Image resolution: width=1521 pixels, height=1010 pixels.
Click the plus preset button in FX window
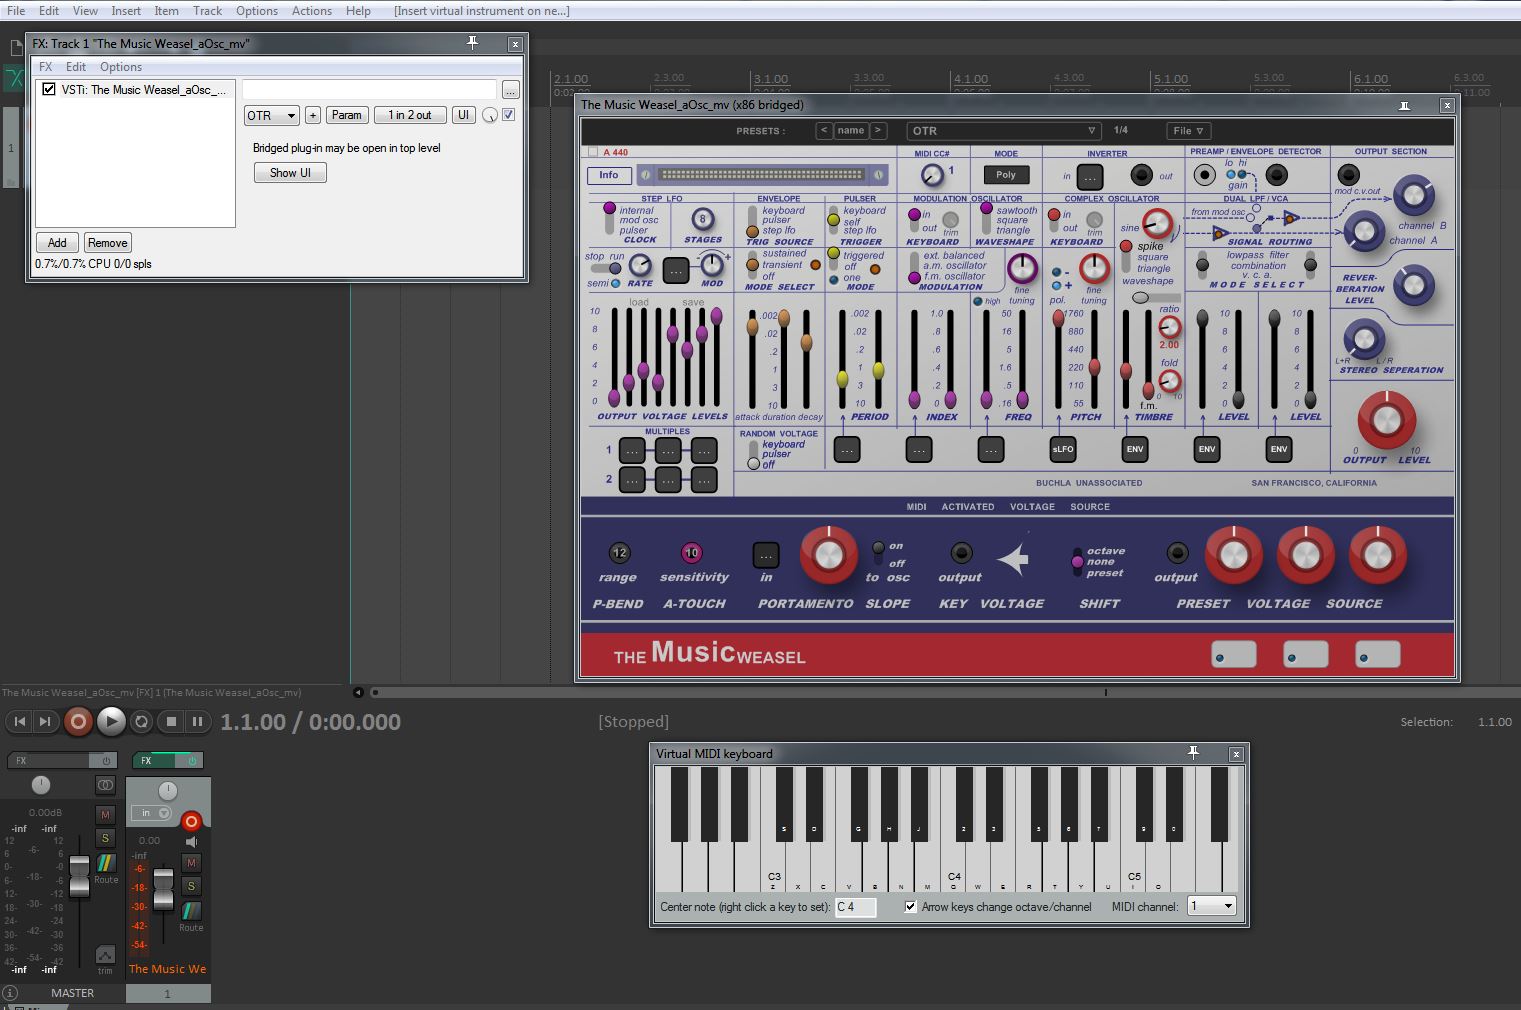(x=312, y=115)
